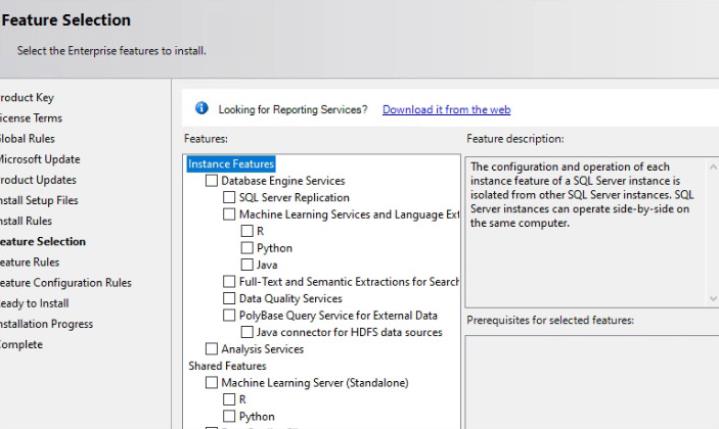Image resolution: width=719 pixels, height=429 pixels.
Task: Enable Machine Learning Server (Standalone)
Action: pos(211,383)
